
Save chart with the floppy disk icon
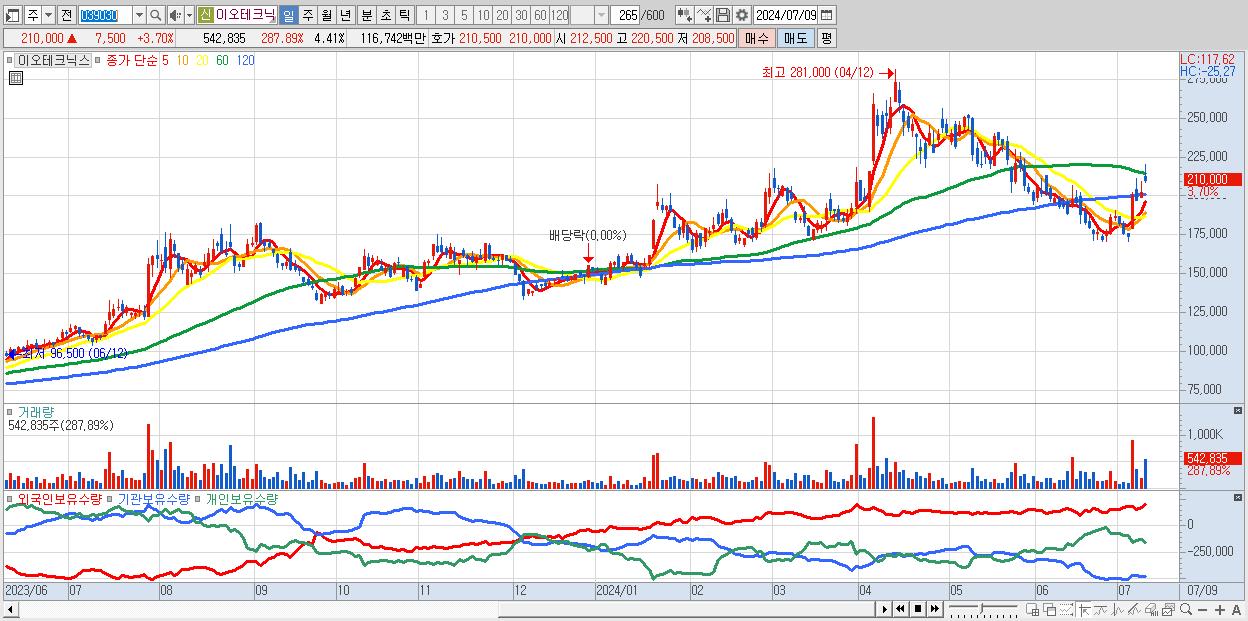pyautogui.click(x=723, y=15)
